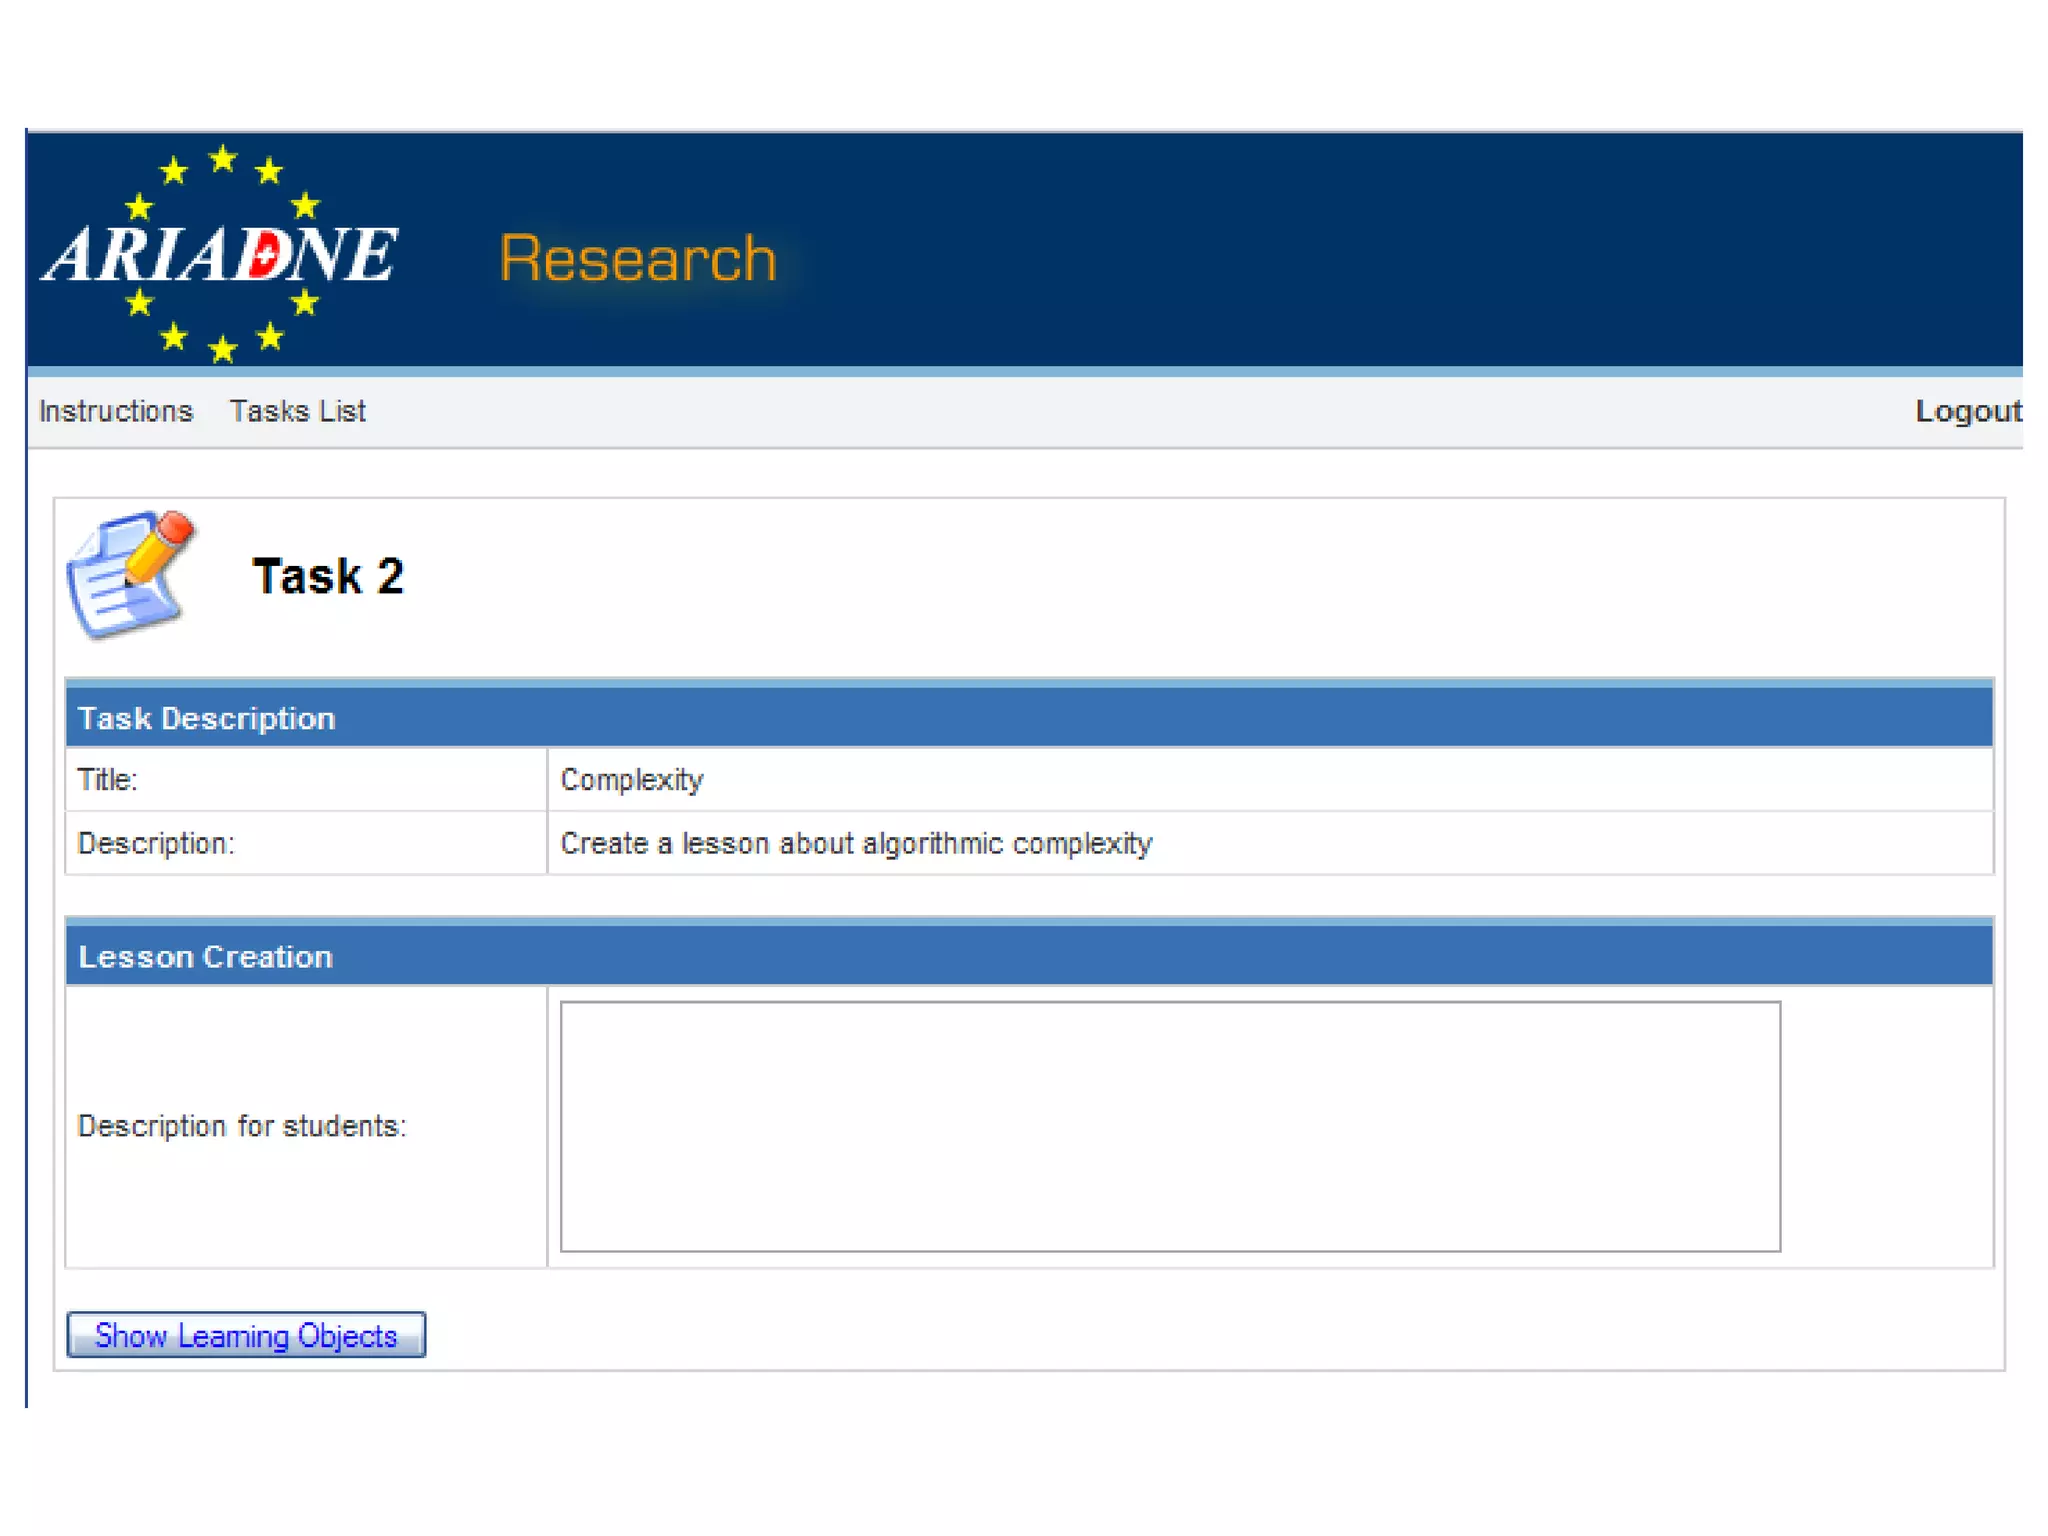Click the Task 2 heading
Viewport: 2048px width, 1536px height.
pos(327,576)
